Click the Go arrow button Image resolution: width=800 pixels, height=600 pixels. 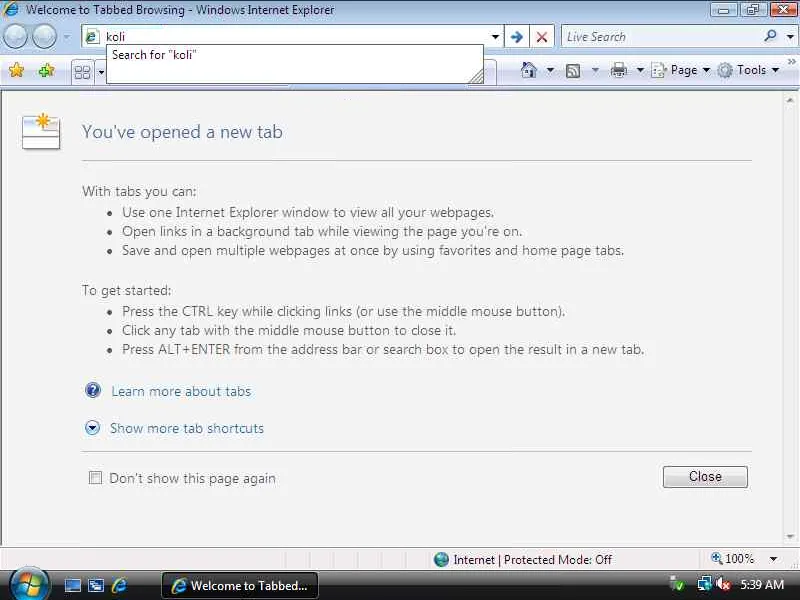coord(516,37)
